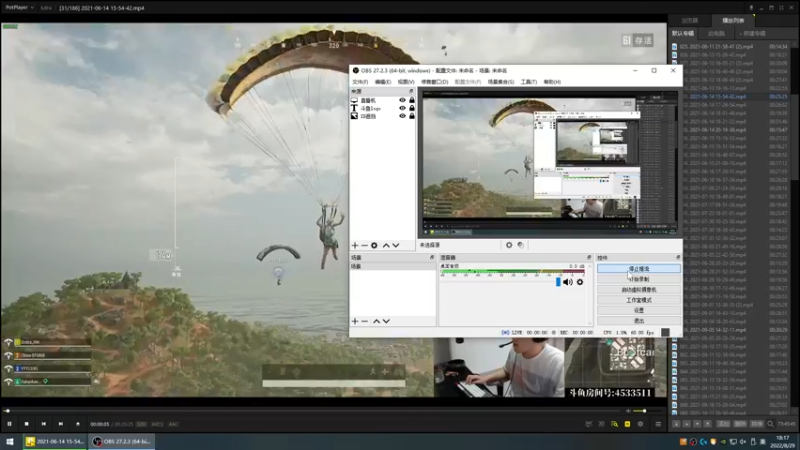Select the 场景 scene entry in the scenes list

click(x=392, y=266)
